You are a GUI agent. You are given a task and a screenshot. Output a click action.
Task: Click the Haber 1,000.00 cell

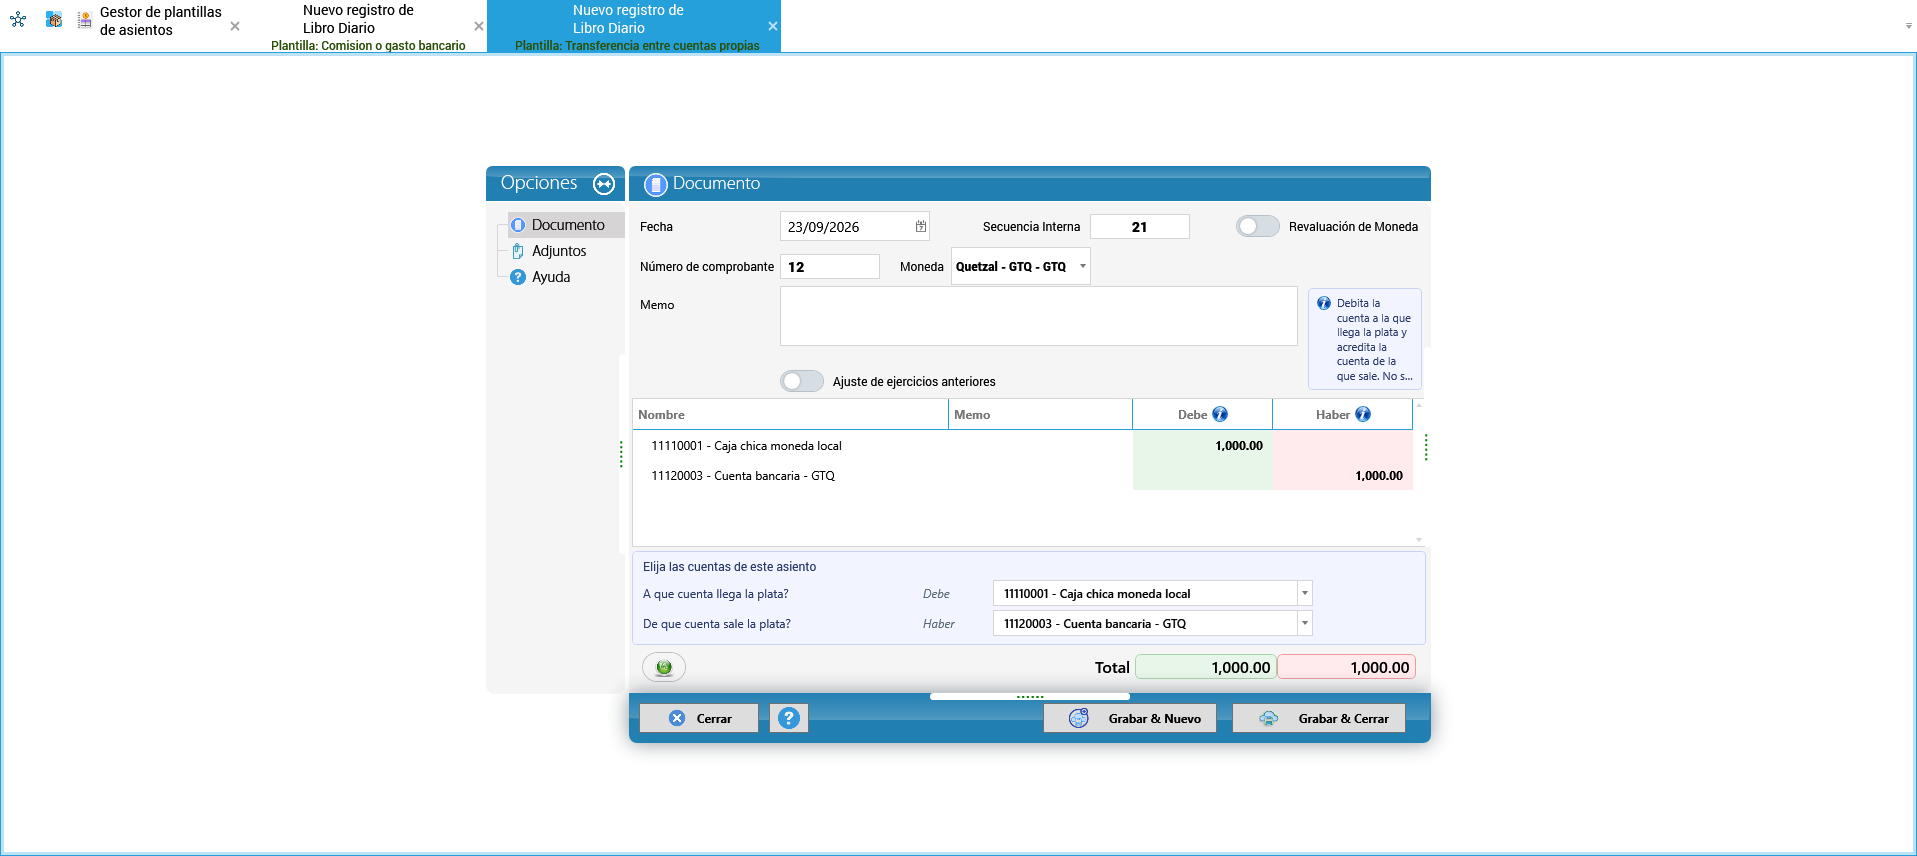[1342, 476]
